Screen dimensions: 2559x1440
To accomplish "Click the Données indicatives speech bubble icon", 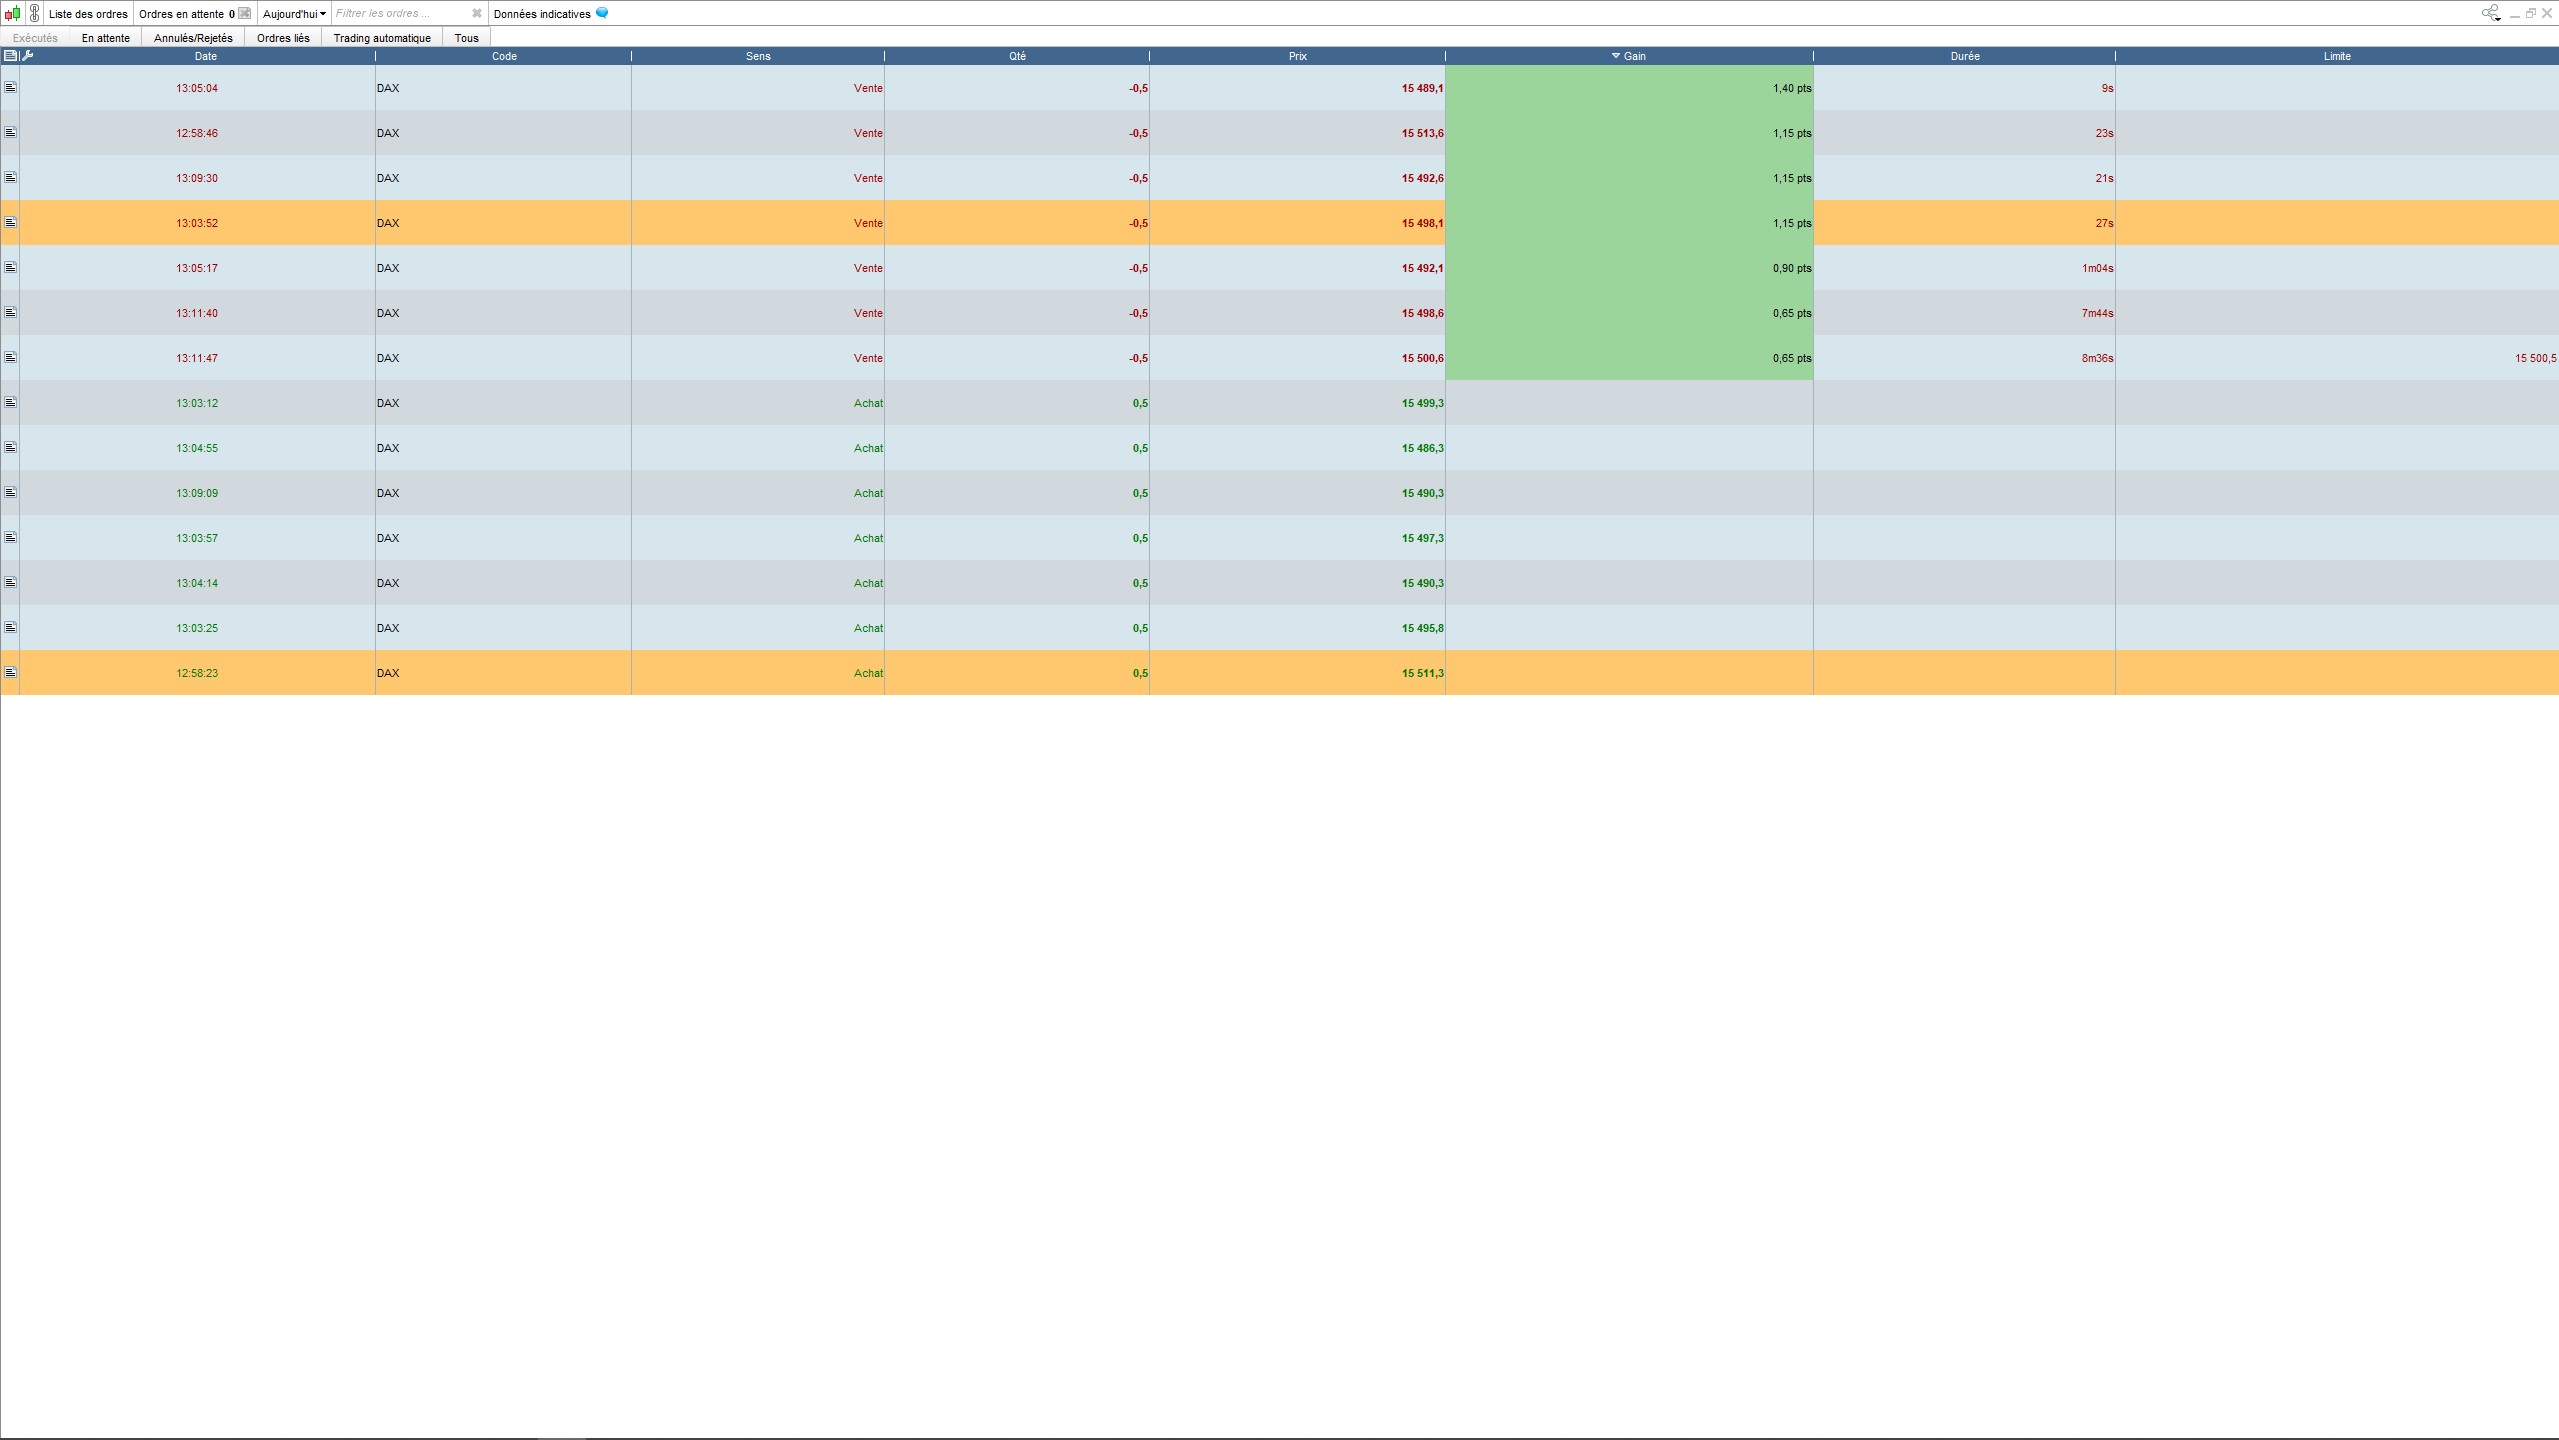I will click(602, 14).
